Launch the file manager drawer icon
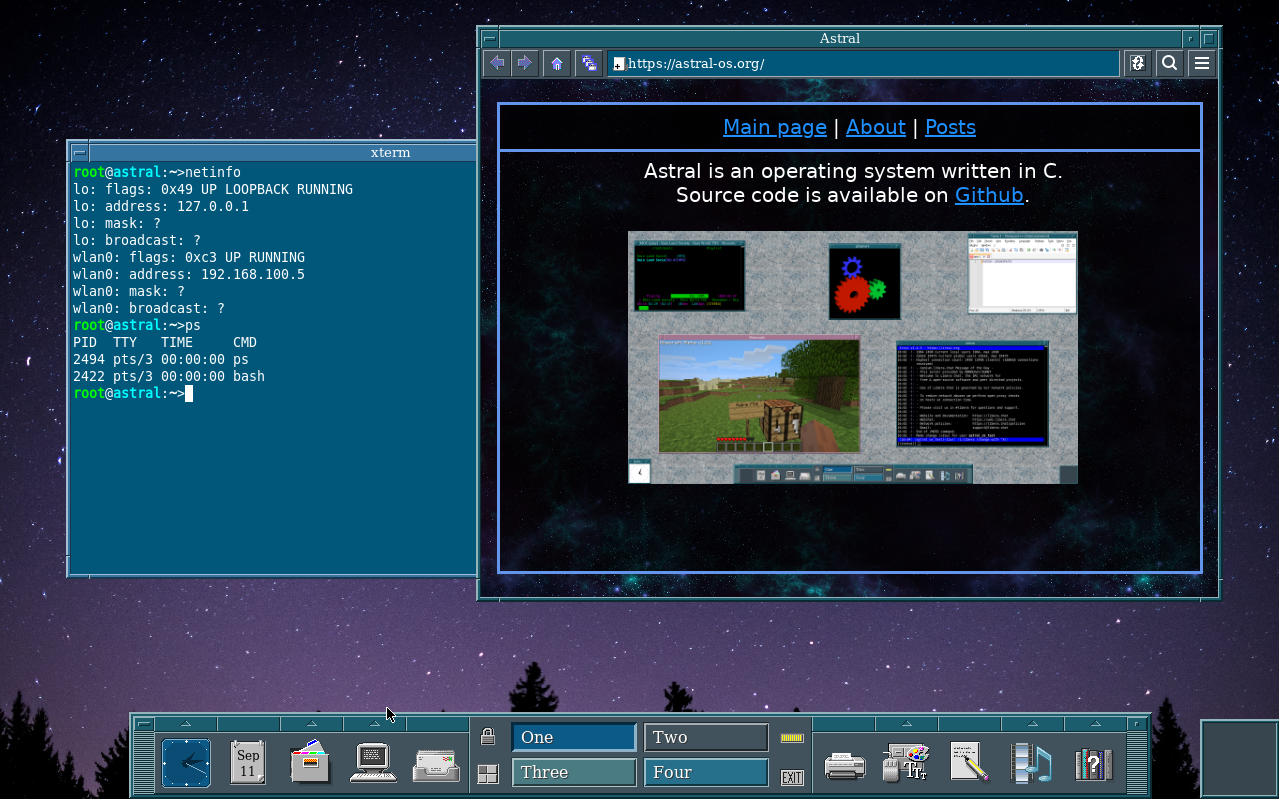 click(x=310, y=764)
